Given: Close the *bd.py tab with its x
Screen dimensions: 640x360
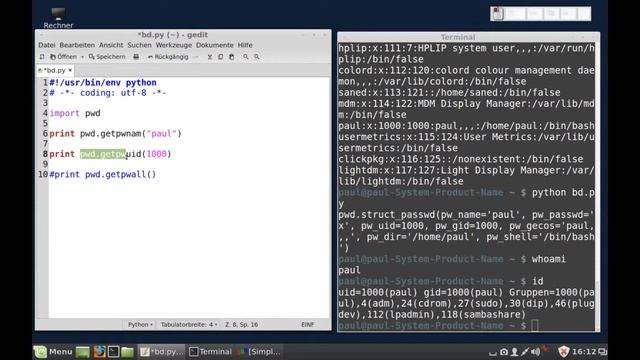Looking at the screenshot, I should (x=70, y=70).
